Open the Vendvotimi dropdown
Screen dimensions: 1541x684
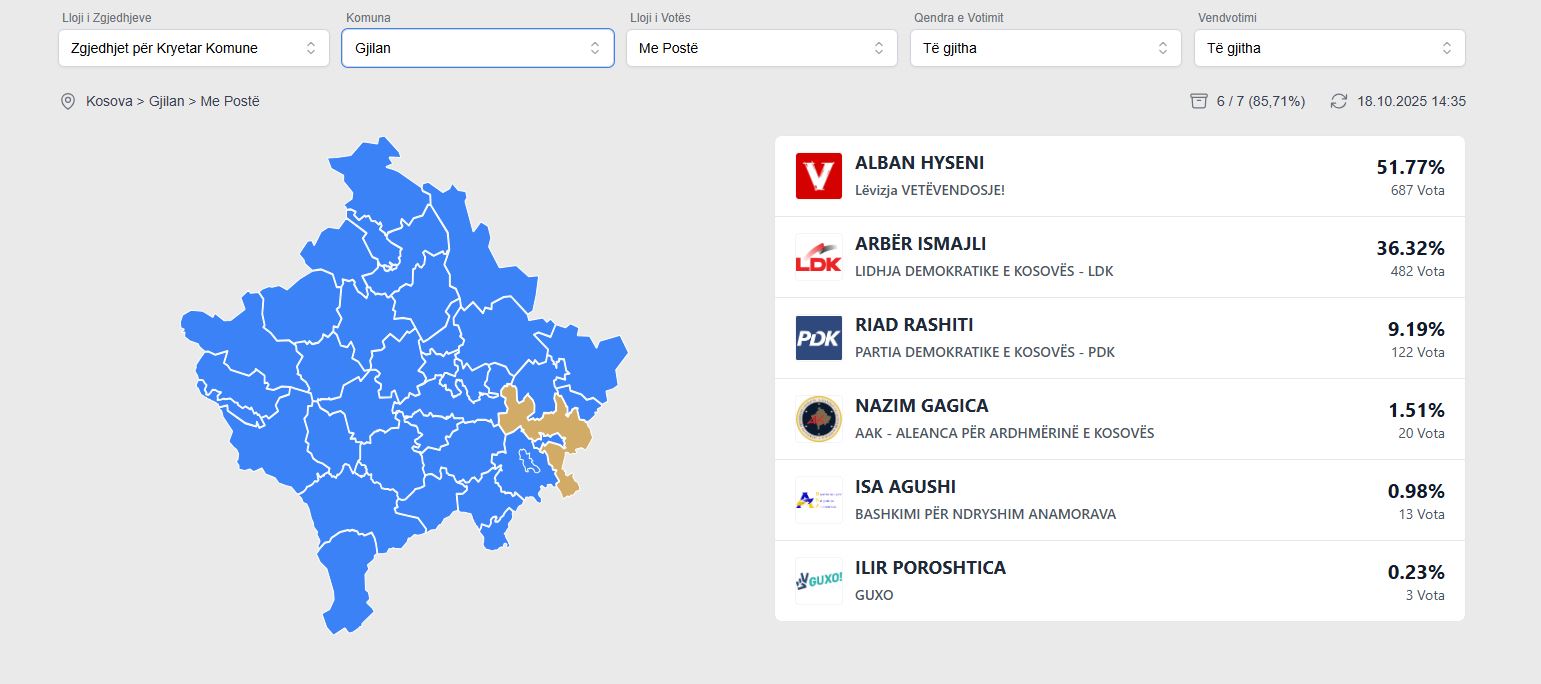1330,48
